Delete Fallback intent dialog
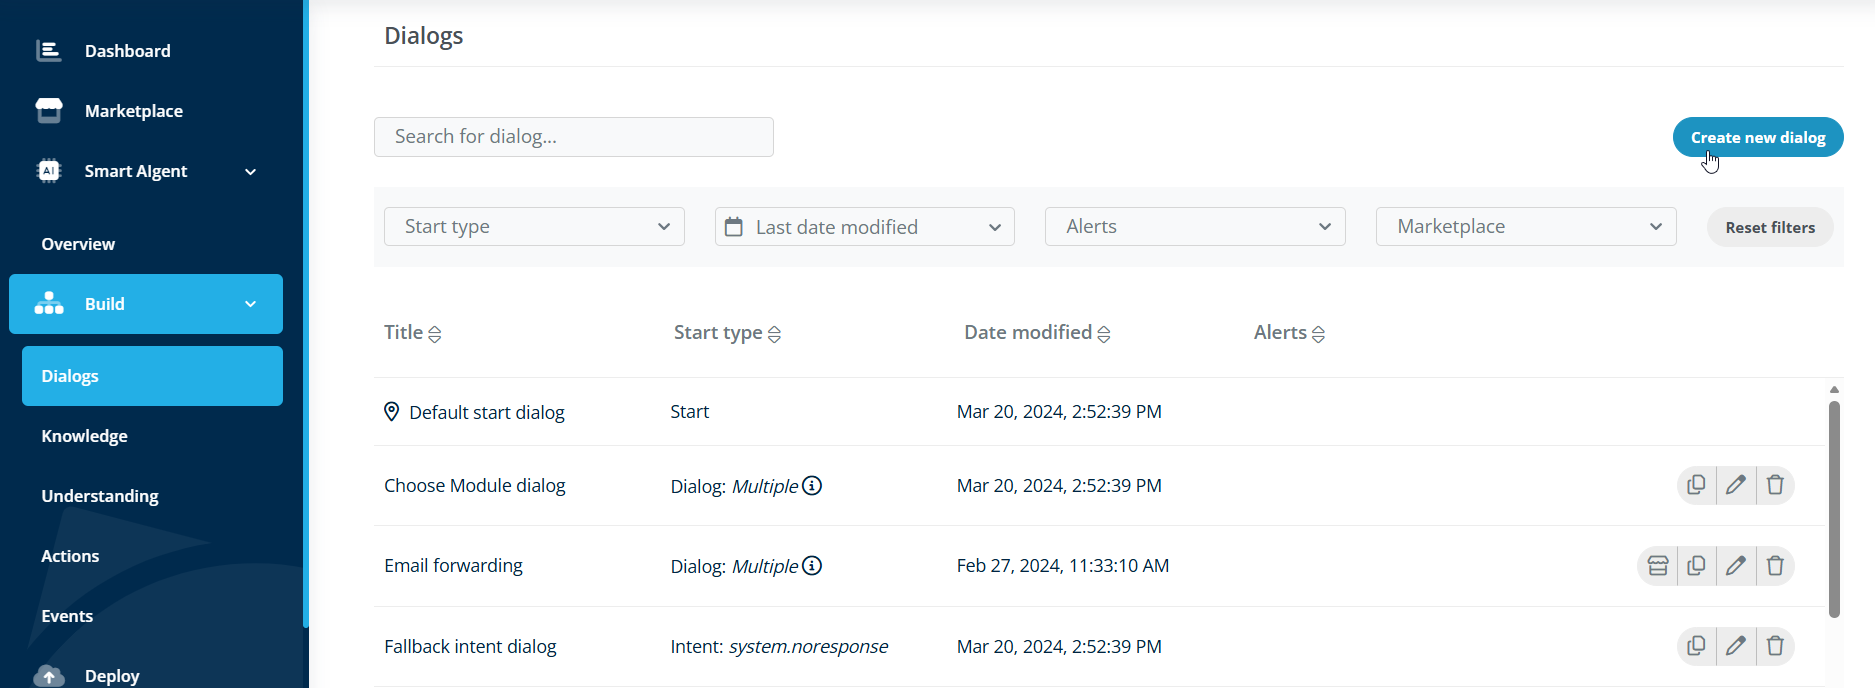The image size is (1875, 688). 1775,646
